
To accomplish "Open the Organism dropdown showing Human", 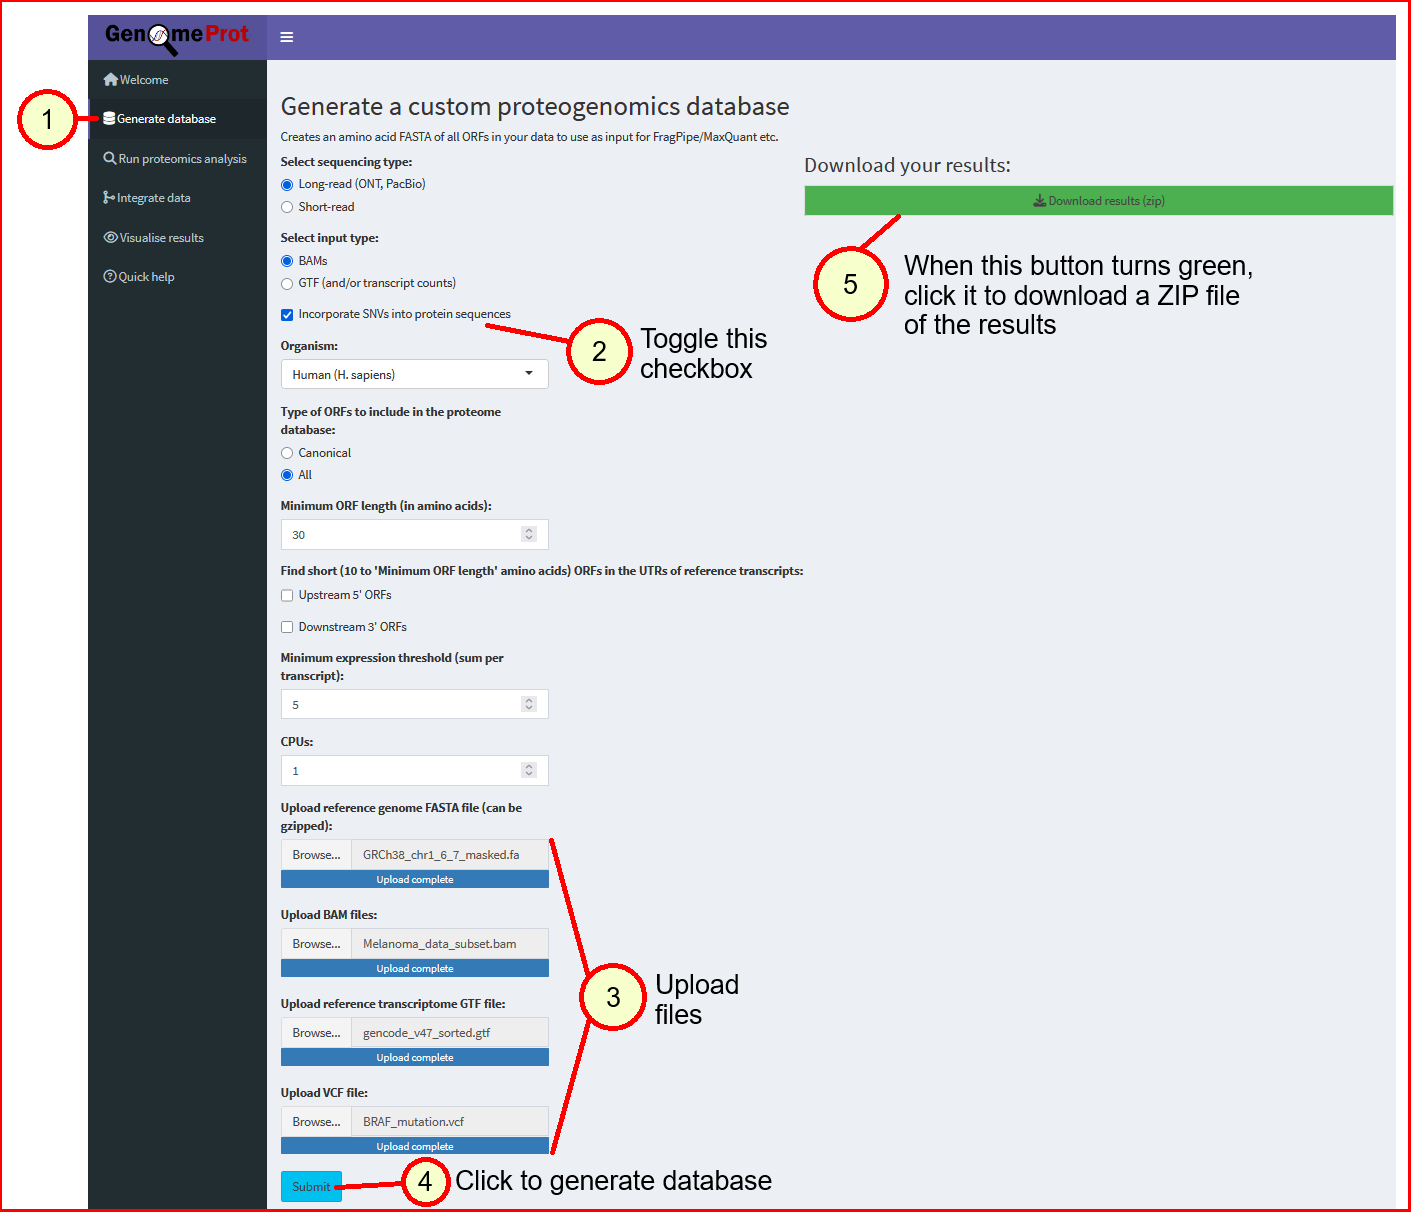I will point(415,374).
